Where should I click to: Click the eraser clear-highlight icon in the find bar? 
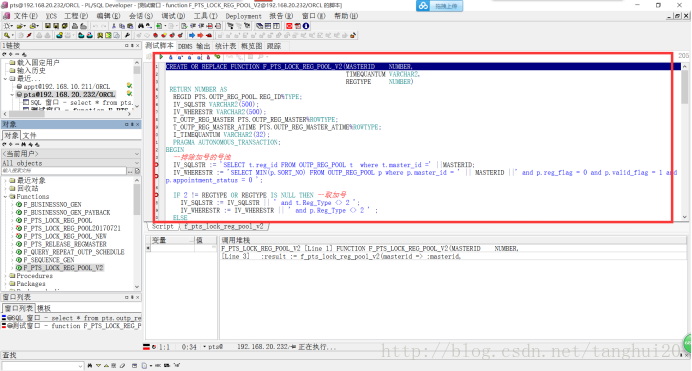(x=122, y=366)
